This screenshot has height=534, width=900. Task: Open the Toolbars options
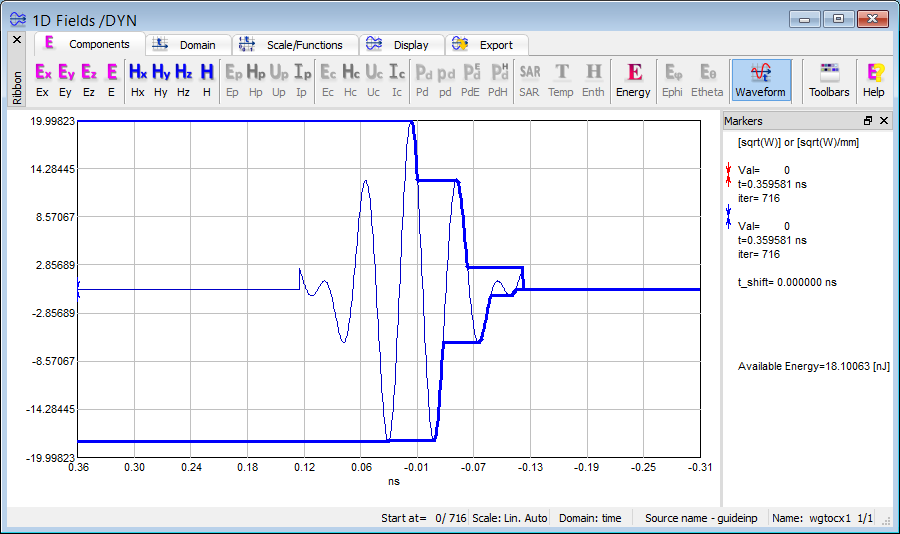point(829,79)
